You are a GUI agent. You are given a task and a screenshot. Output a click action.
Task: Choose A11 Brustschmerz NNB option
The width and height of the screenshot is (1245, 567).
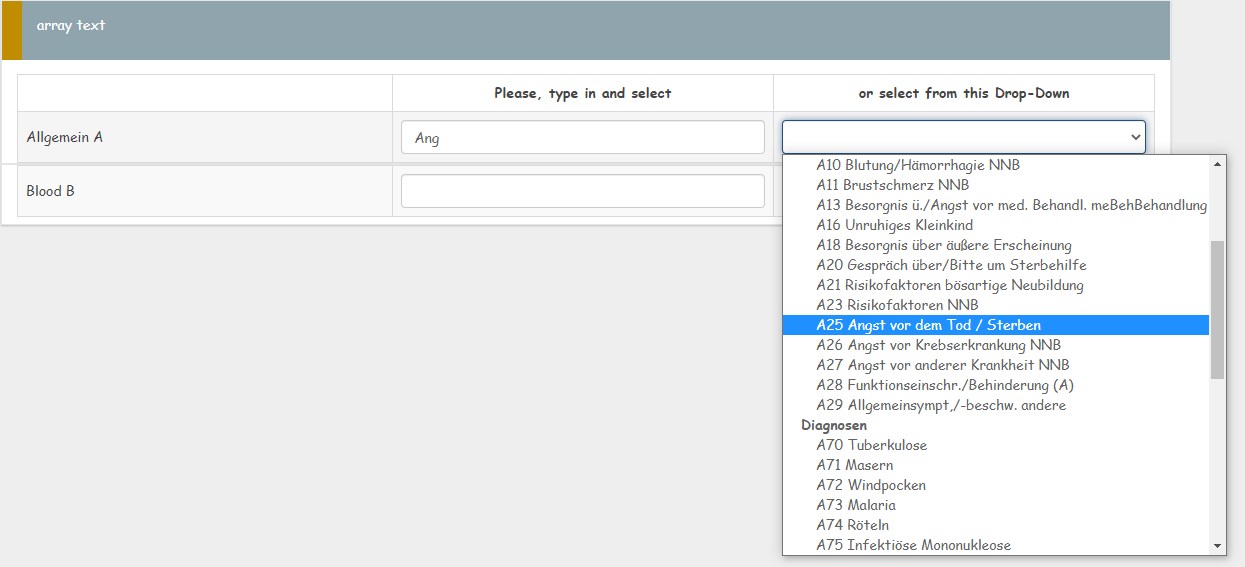(892, 185)
